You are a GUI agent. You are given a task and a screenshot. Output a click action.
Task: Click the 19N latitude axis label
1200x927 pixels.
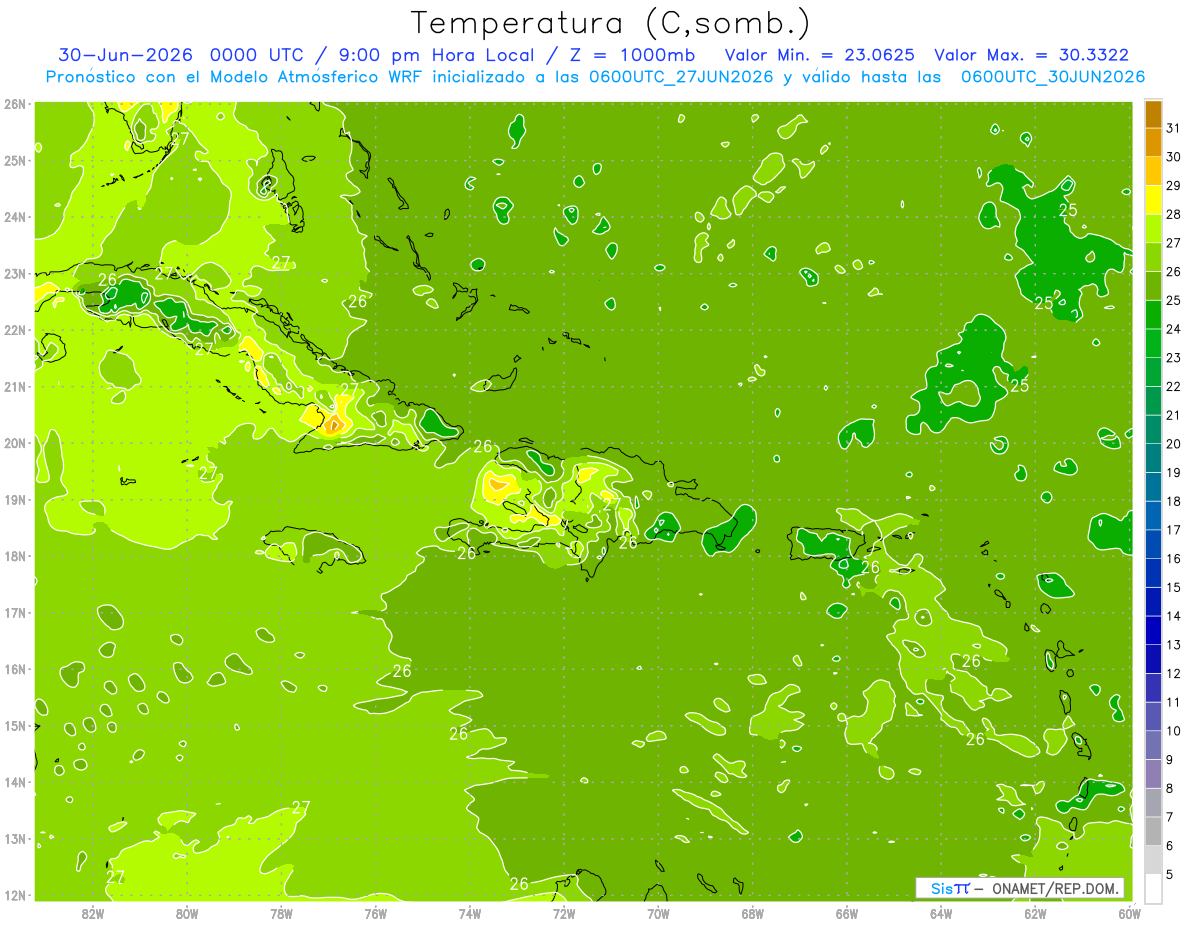pyautogui.click(x=15, y=499)
